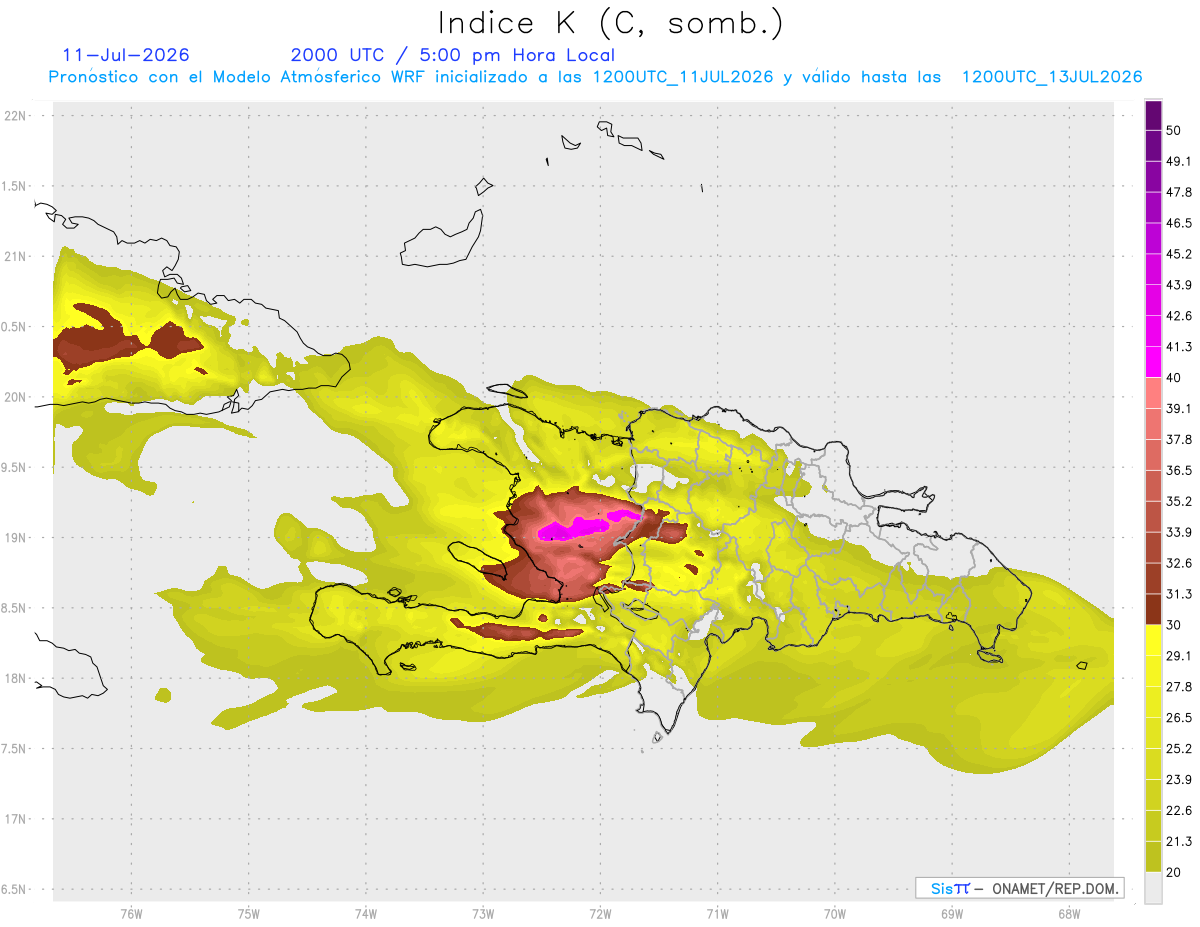Click the "68W" longitude label
The height and width of the screenshot is (927, 1200).
tap(1069, 914)
